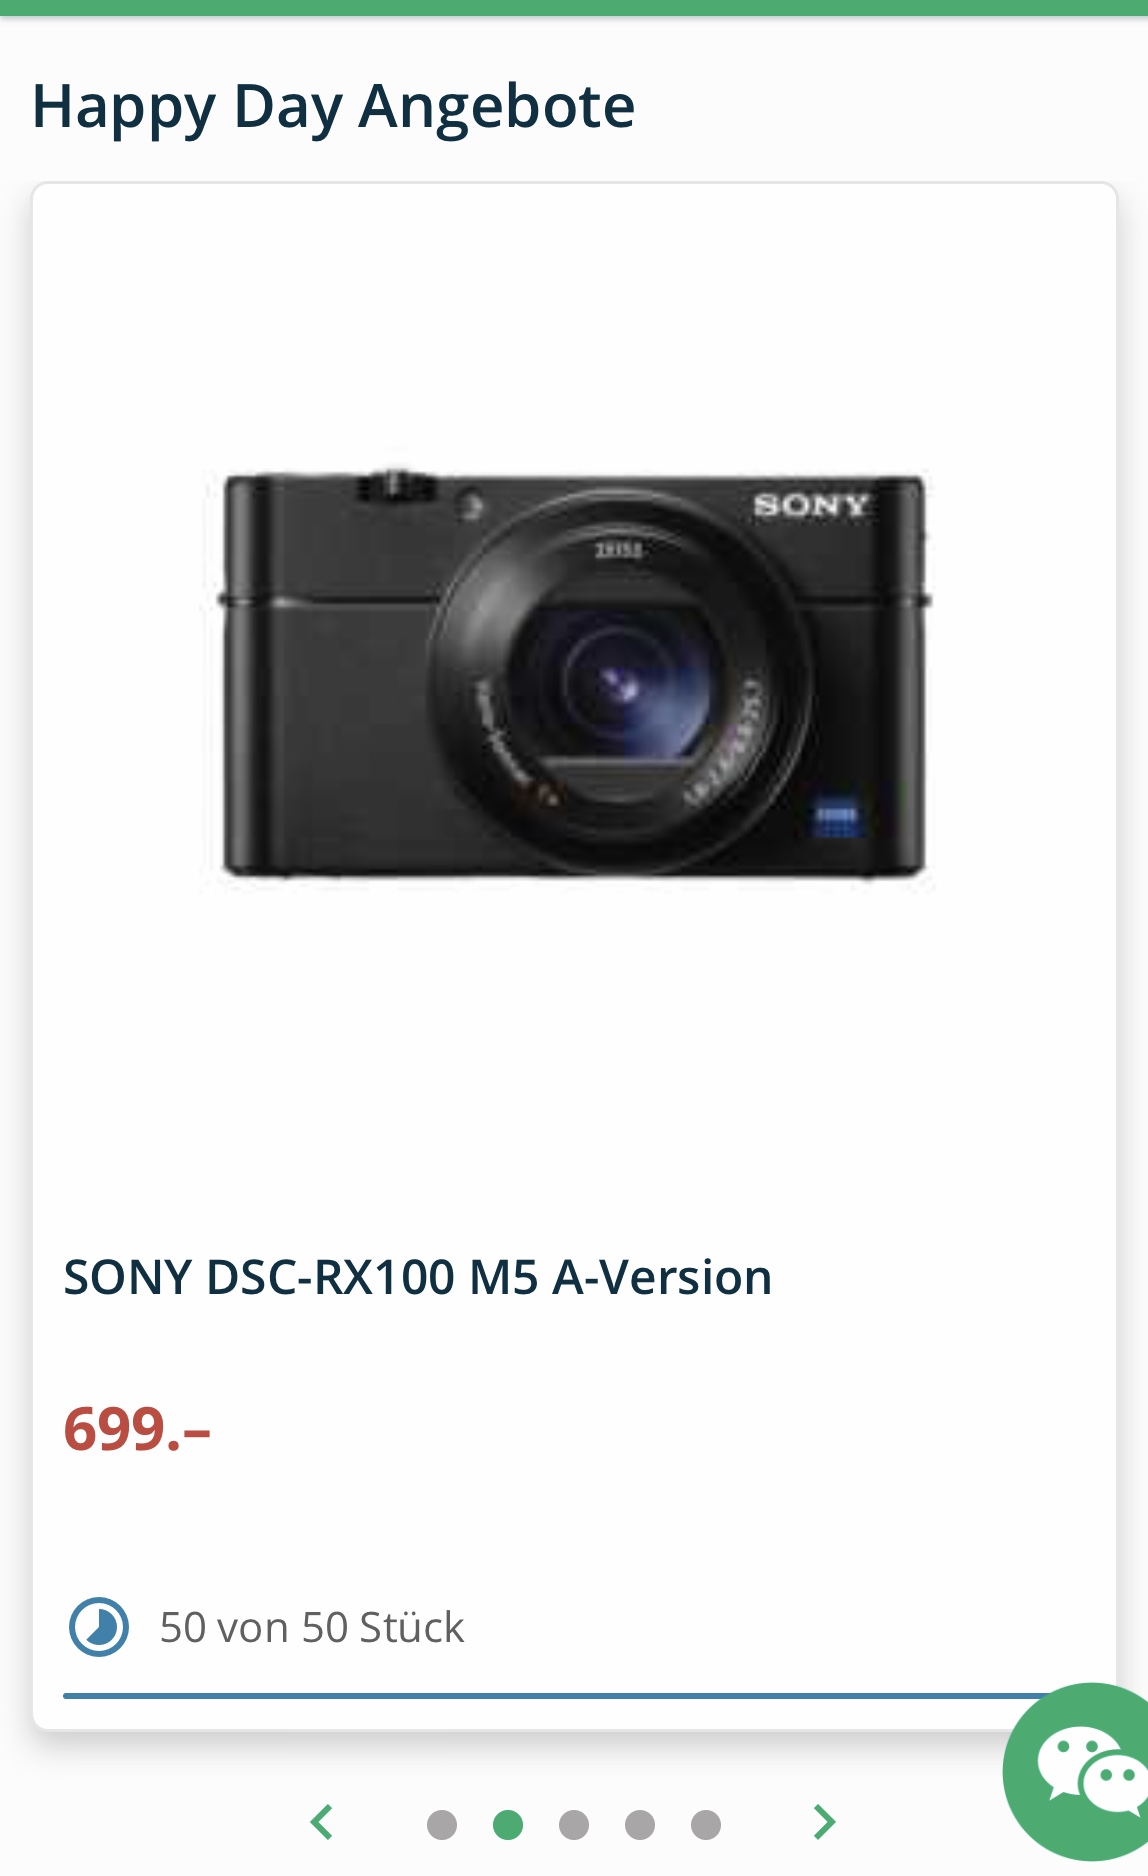Select the active green second carousel dot
This screenshot has height=1876, width=1148.
point(508,1824)
